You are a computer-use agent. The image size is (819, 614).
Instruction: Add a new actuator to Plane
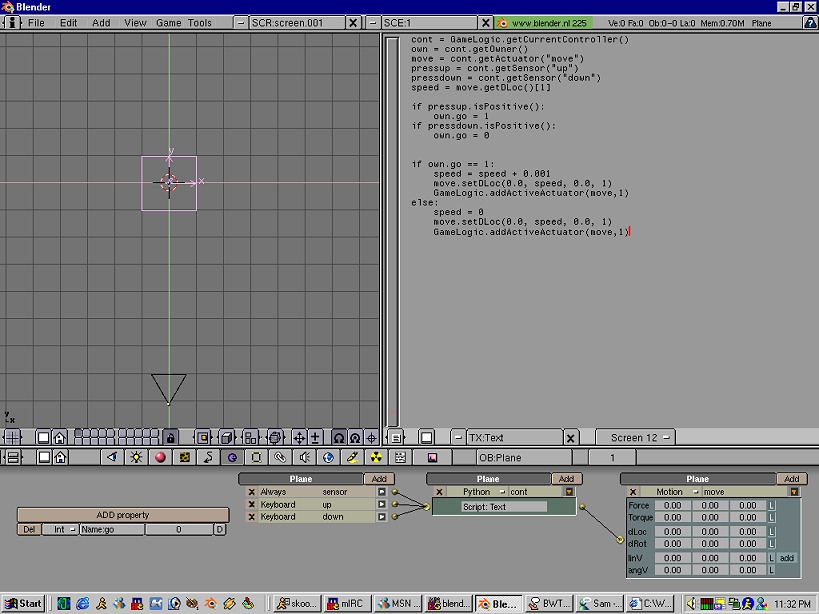click(x=791, y=479)
